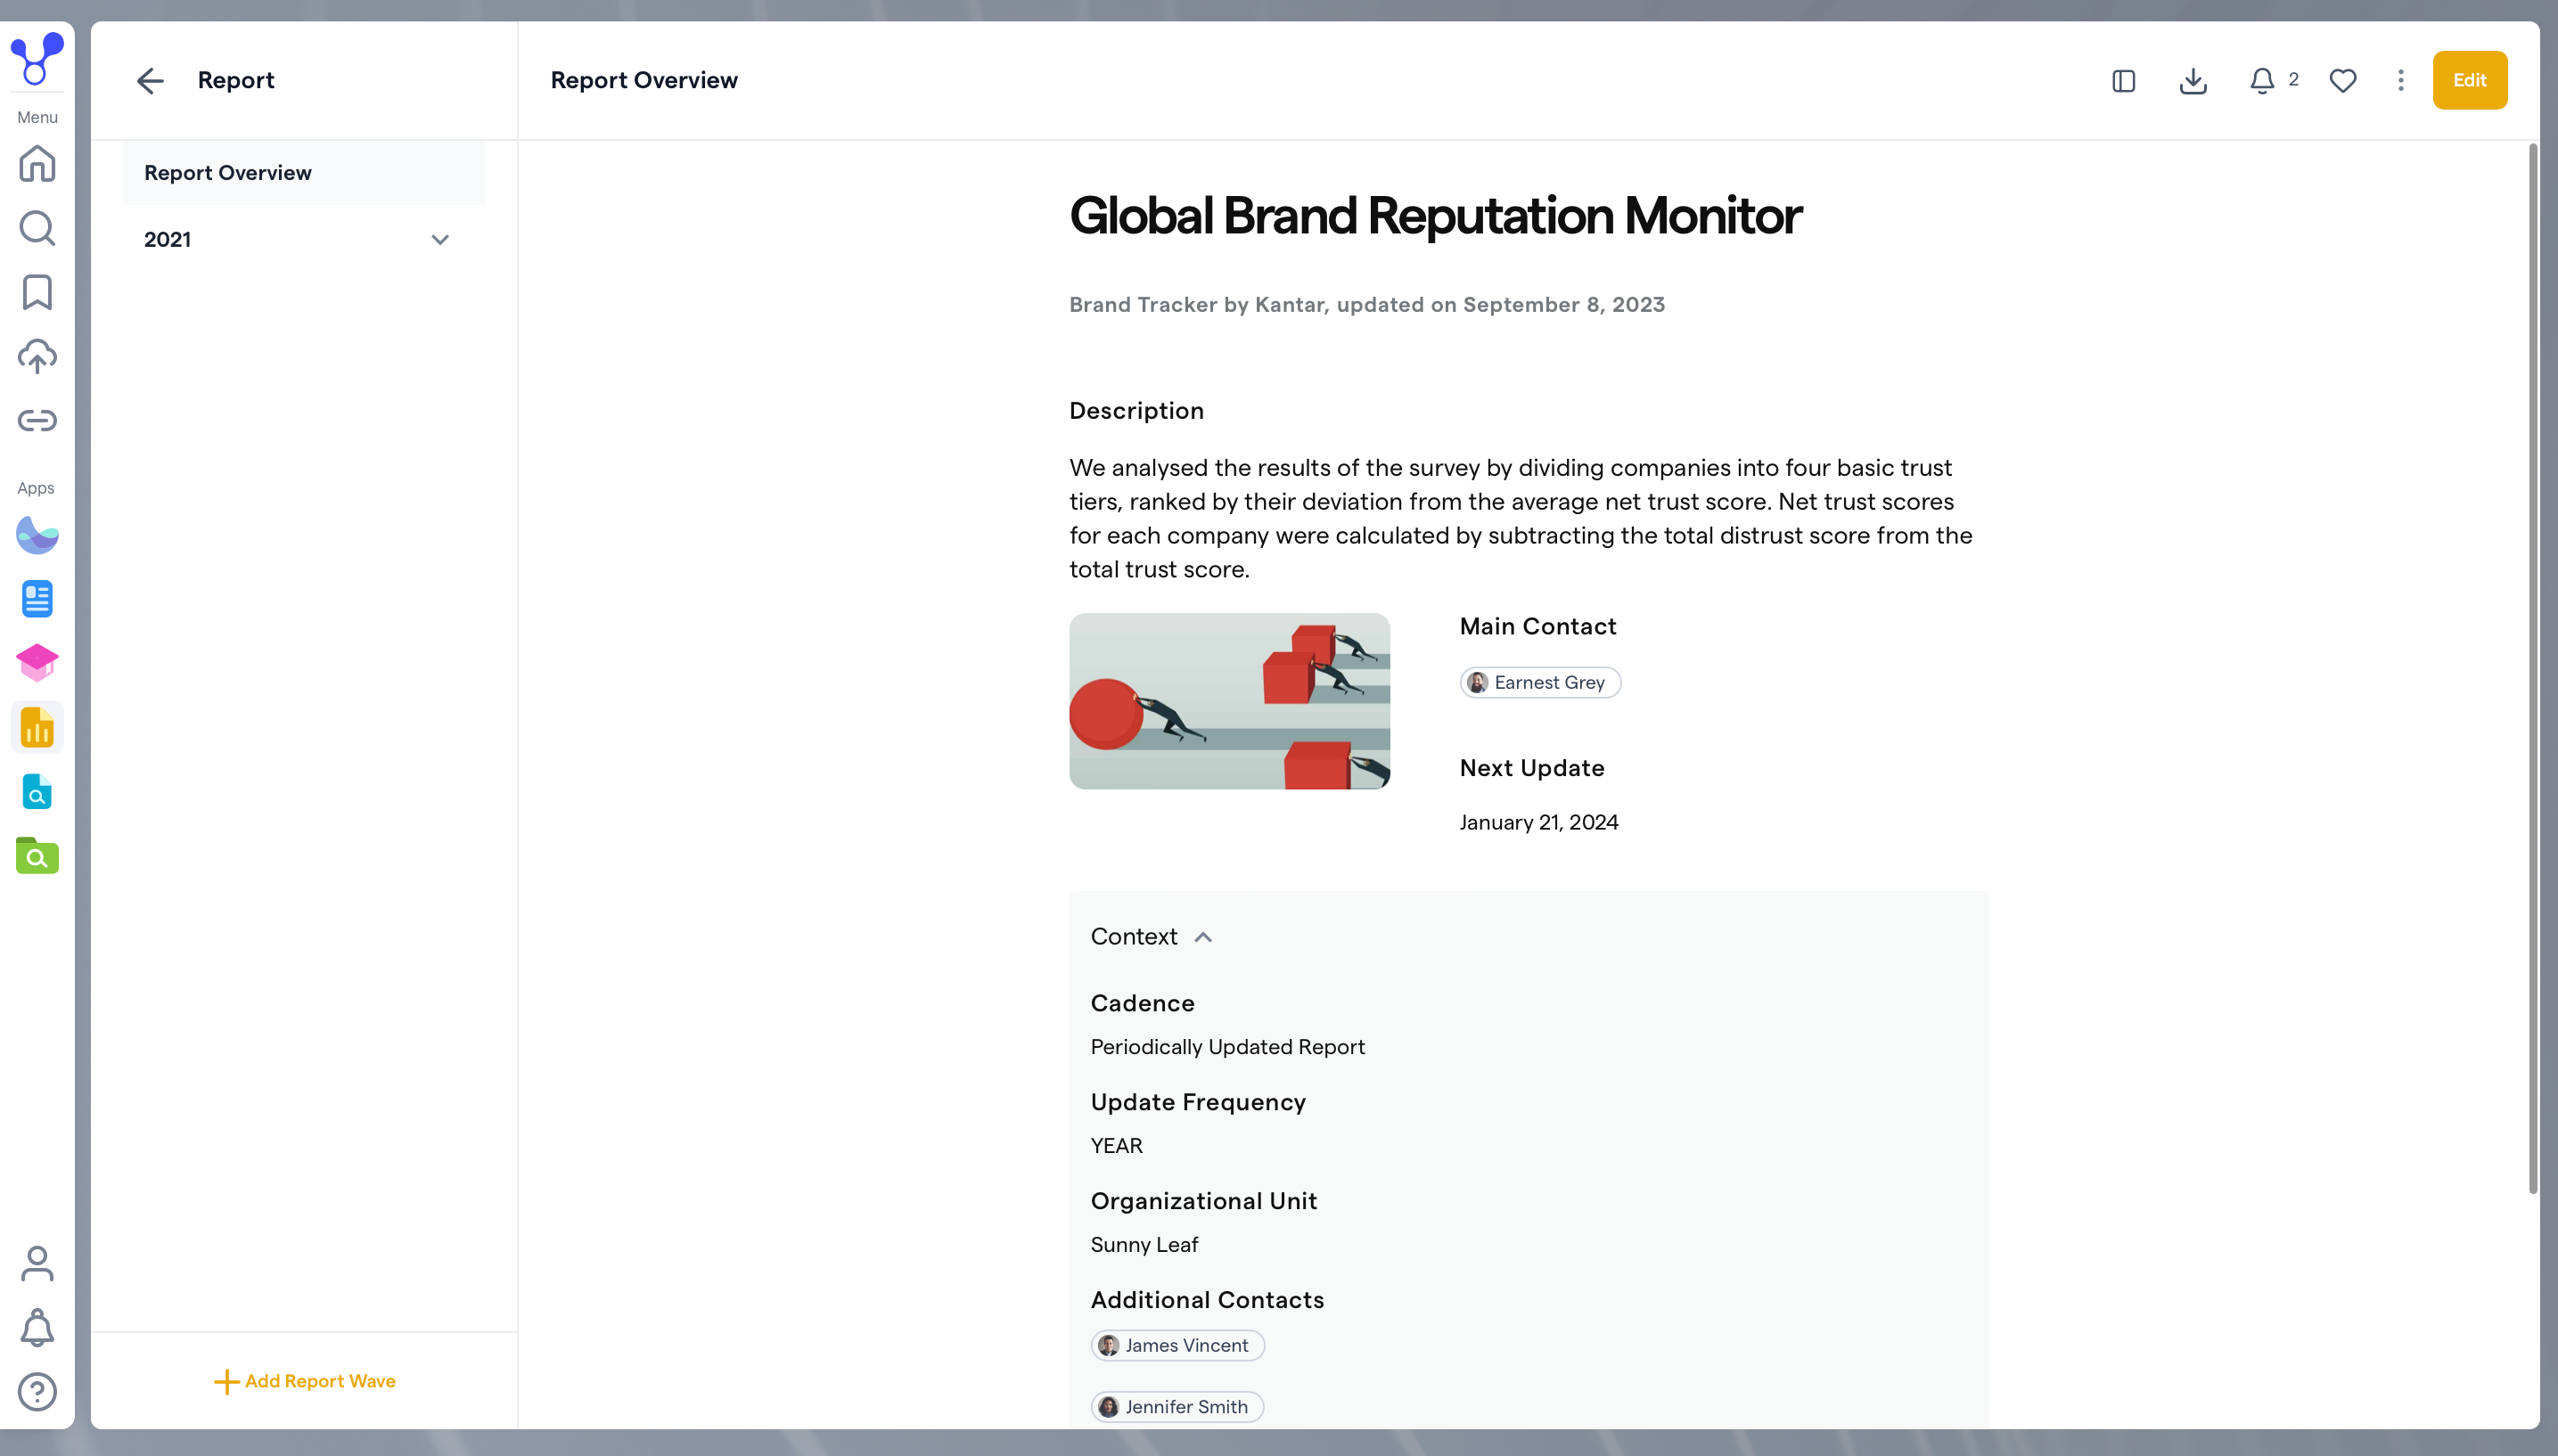Click the report cover image thumbnail
Viewport: 2558px width, 1456px height.
coord(1229,701)
